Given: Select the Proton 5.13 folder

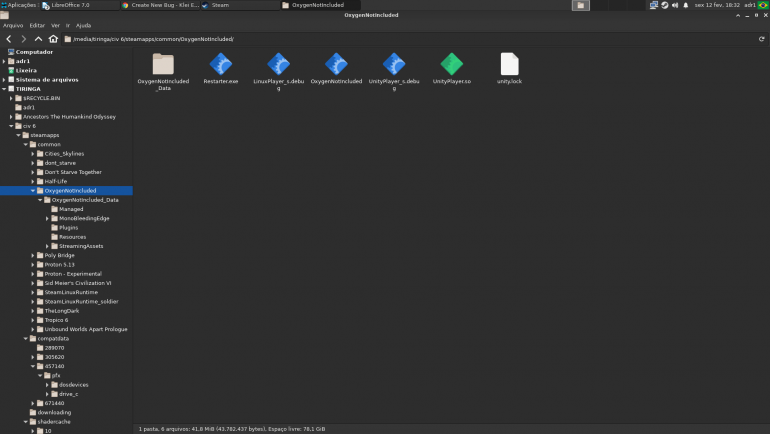Looking at the screenshot, I should click(59, 265).
